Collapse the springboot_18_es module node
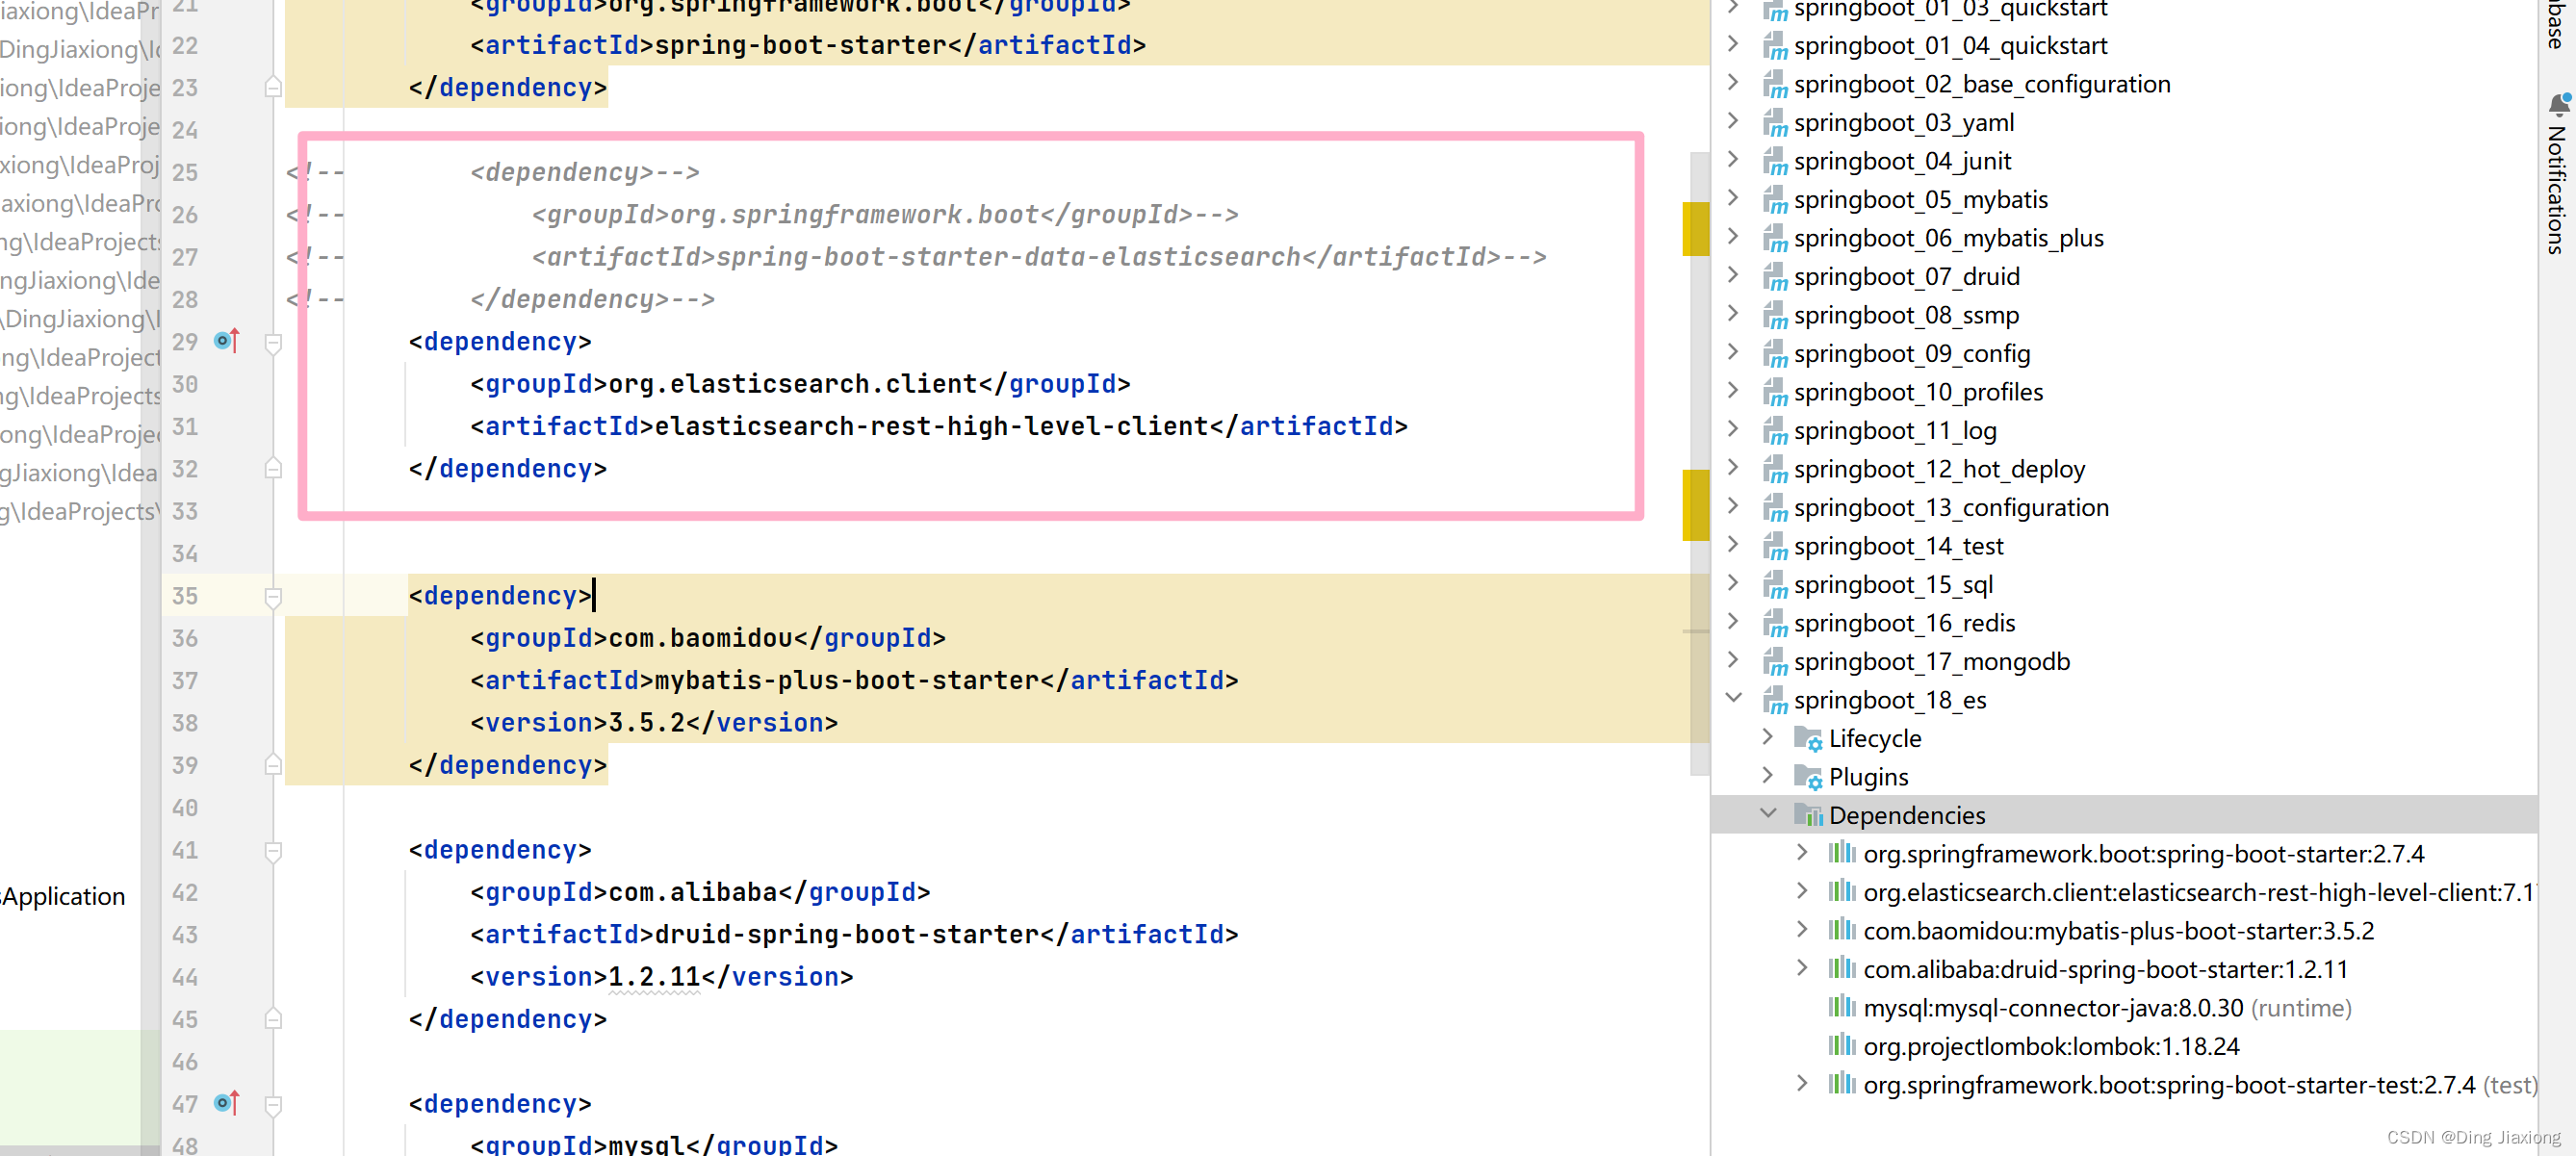This screenshot has height=1156, width=2576. click(x=1734, y=699)
